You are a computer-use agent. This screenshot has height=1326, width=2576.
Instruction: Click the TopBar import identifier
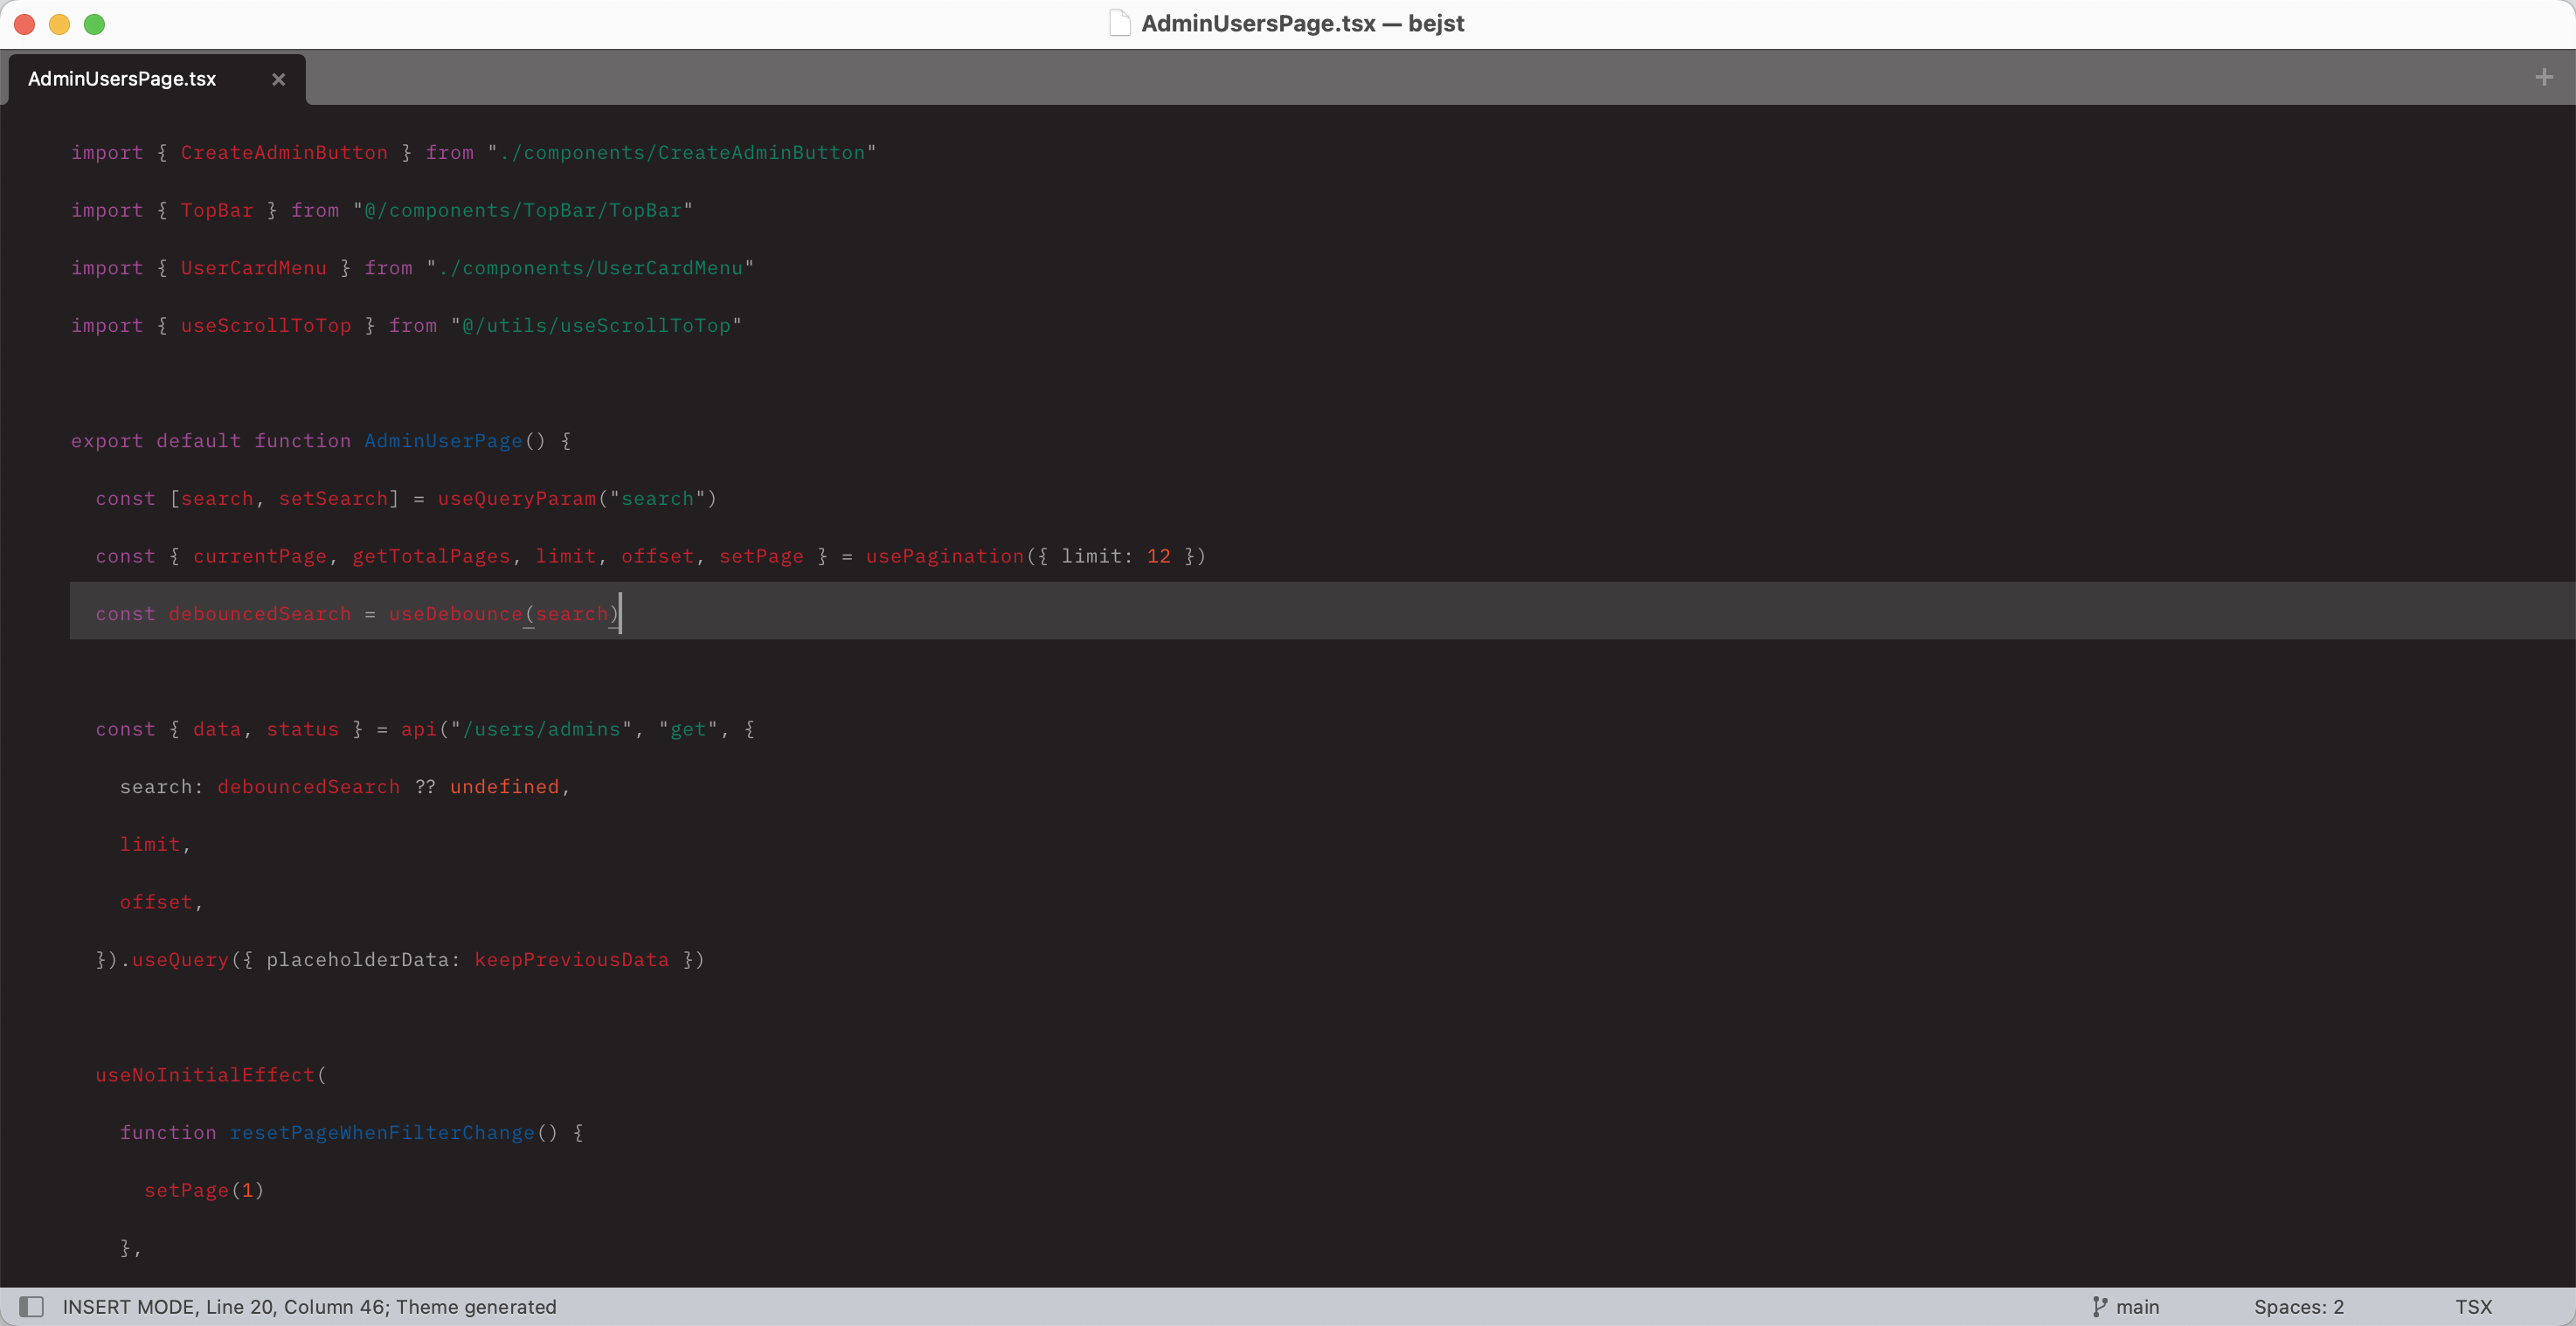[x=217, y=210]
